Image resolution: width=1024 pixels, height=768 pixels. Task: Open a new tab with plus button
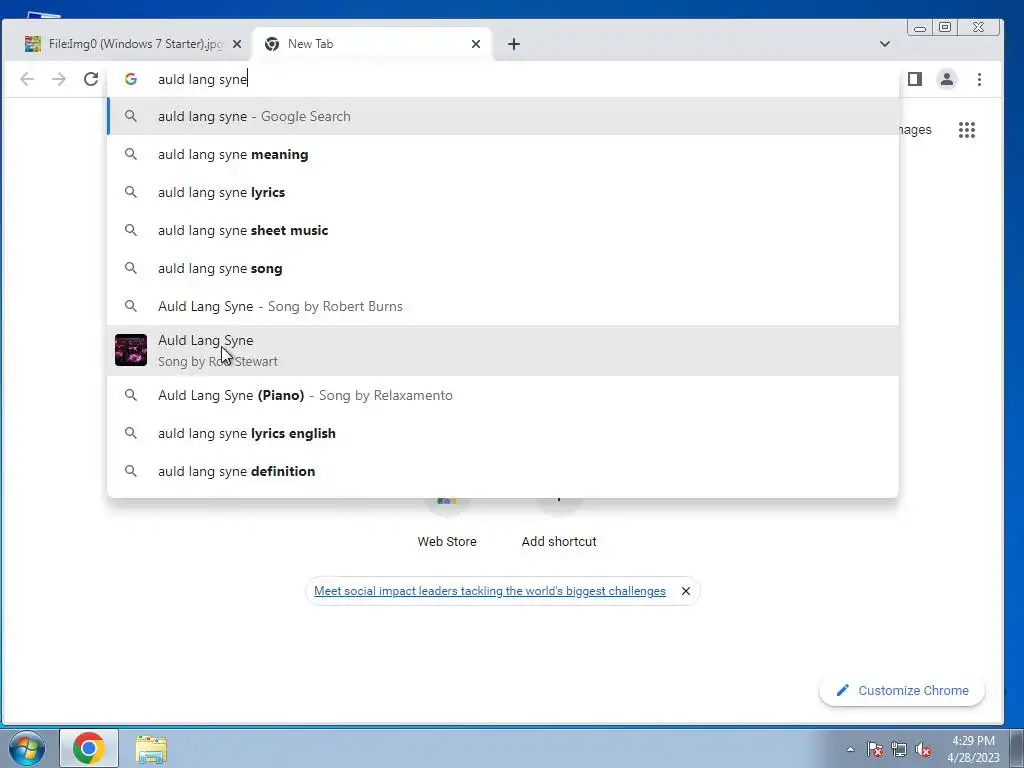pos(514,44)
